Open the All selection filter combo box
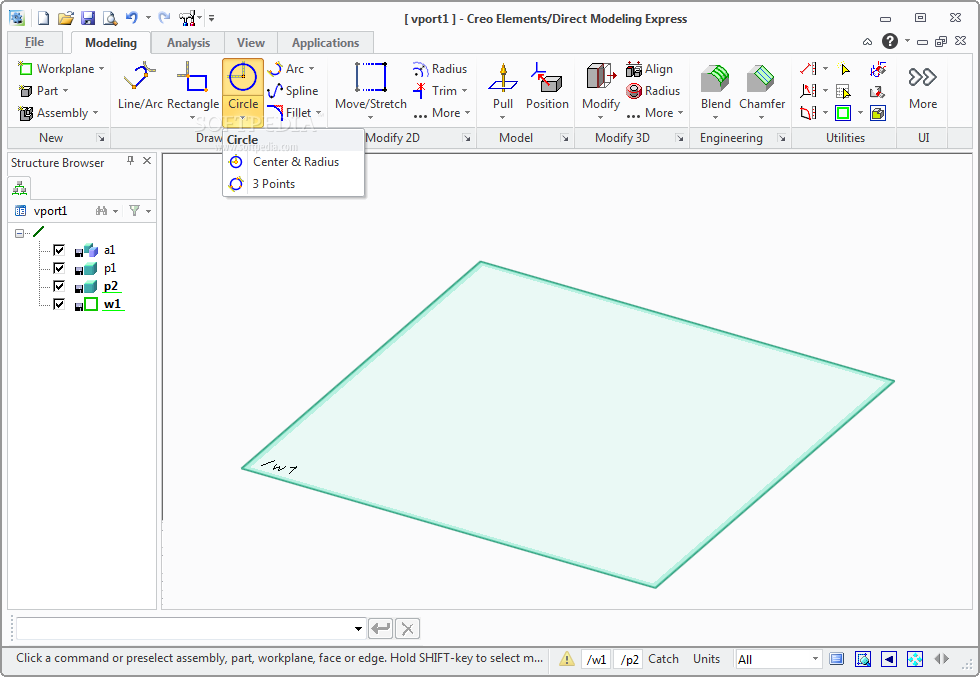Image resolution: width=980 pixels, height=677 pixels. coord(778,659)
